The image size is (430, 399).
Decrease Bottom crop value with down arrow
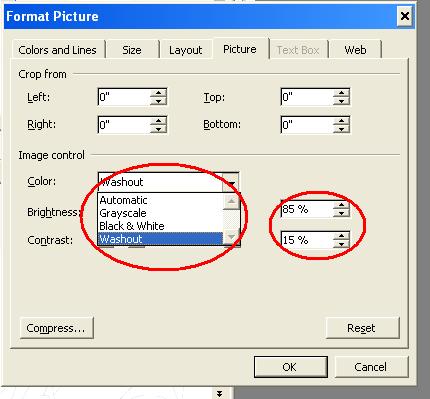pos(341,129)
